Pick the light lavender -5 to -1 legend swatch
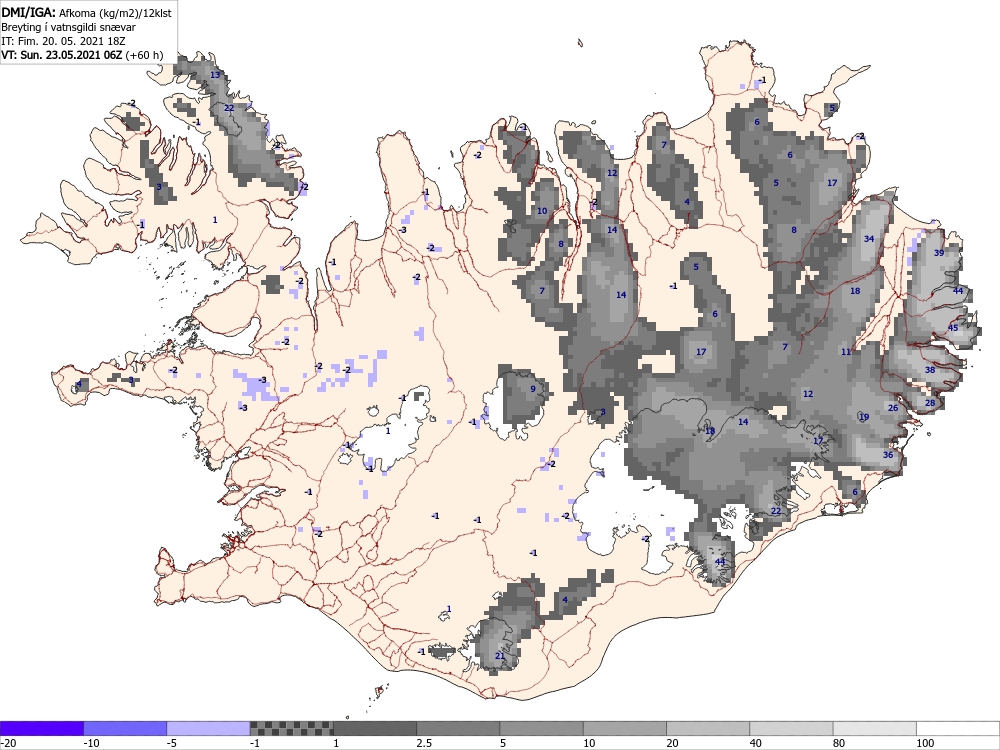Screen dimensions: 1000x750 (x=209, y=728)
